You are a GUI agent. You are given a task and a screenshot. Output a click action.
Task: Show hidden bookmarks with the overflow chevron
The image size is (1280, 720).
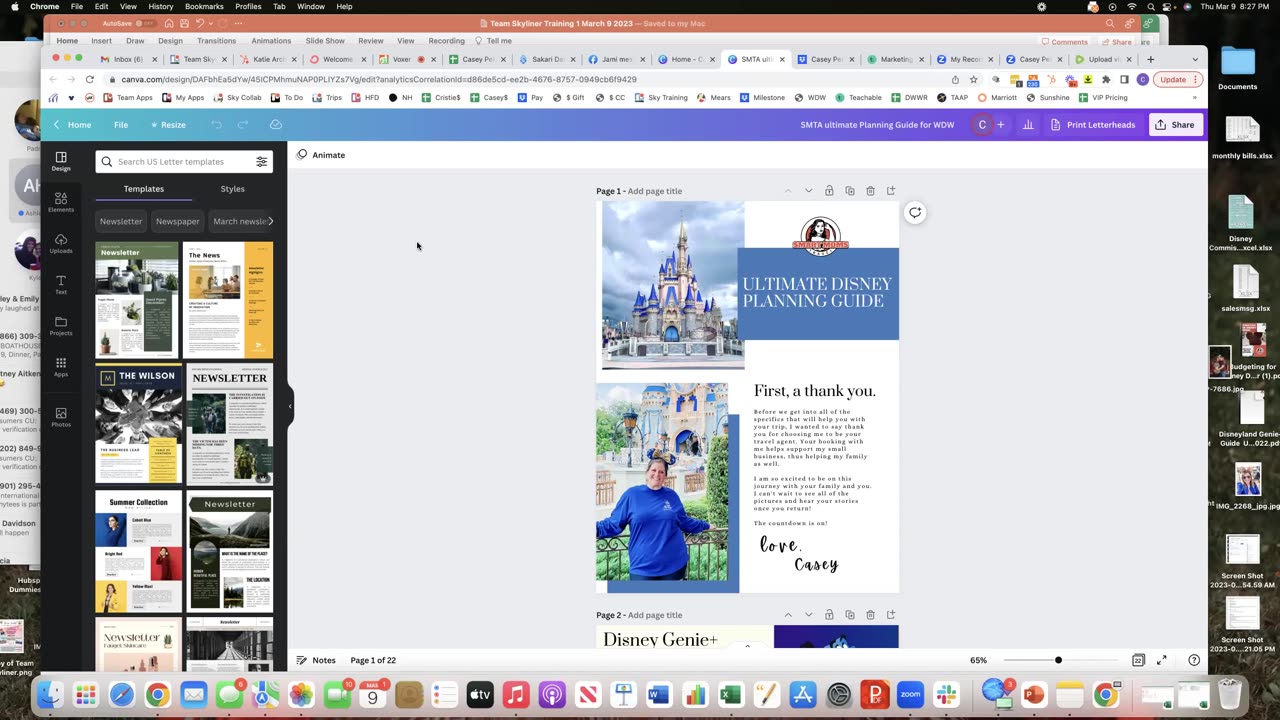pos(1194,97)
